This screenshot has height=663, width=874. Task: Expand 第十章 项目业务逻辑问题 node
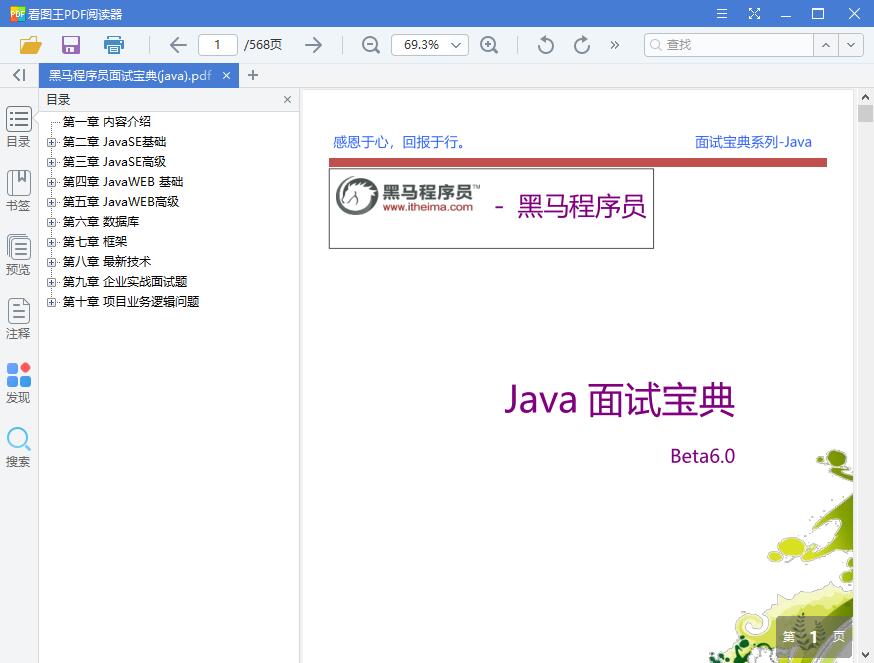[51, 302]
